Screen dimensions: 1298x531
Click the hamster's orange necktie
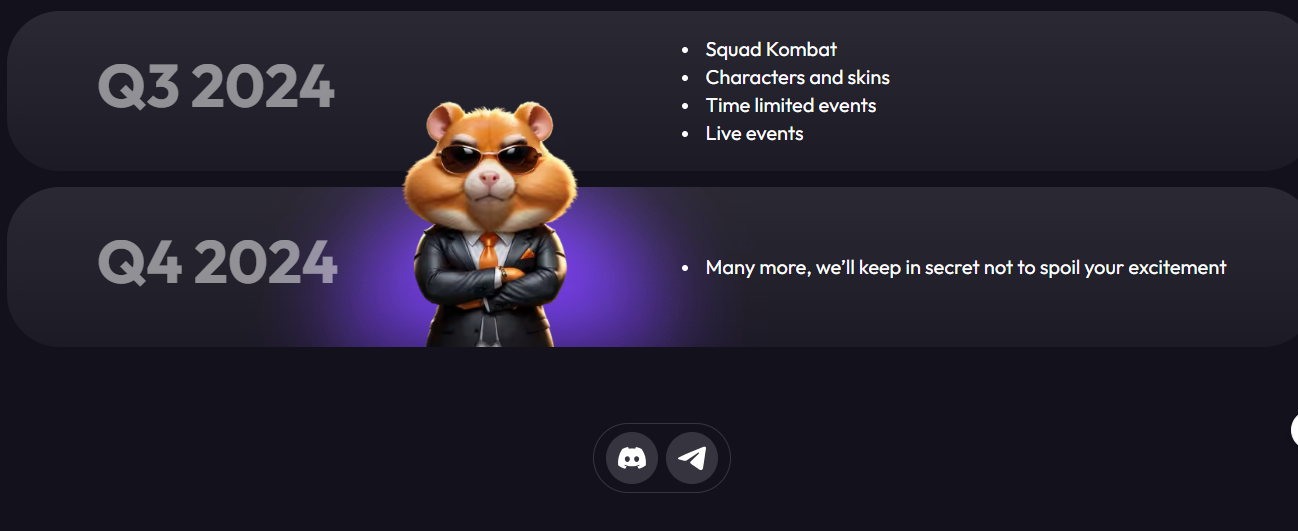(x=487, y=251)
